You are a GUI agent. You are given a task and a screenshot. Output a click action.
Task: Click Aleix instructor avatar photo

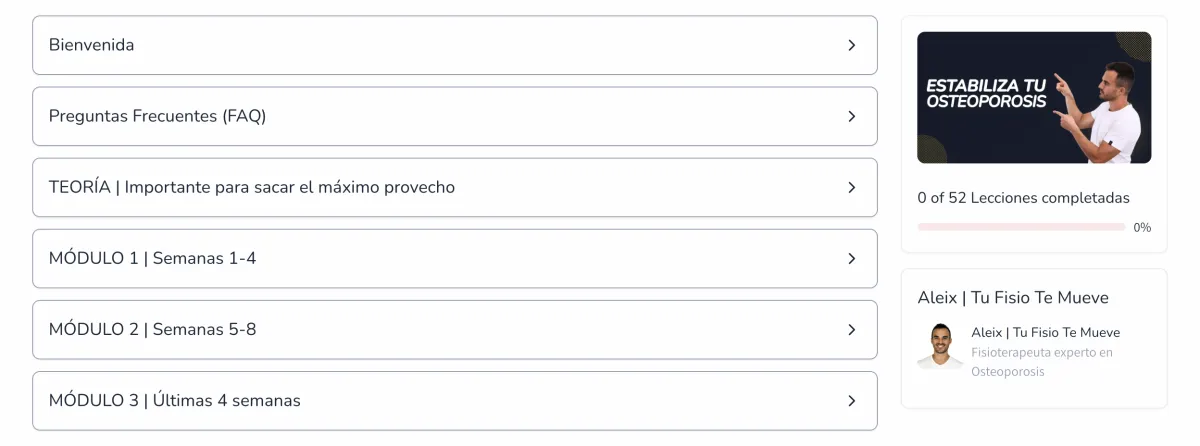coord(939,345)
